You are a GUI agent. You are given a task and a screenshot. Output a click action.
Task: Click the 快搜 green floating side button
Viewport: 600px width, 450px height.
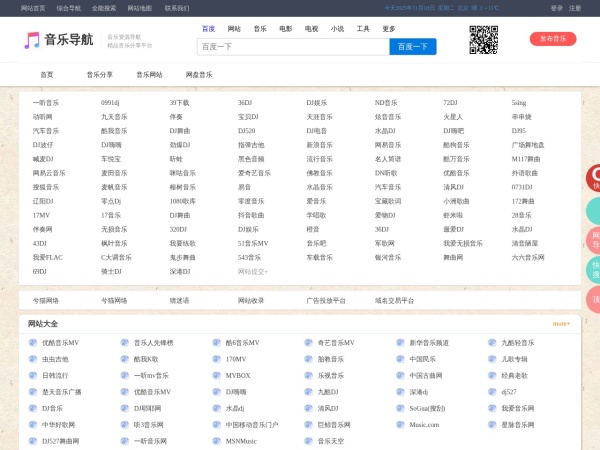point(593,270)
